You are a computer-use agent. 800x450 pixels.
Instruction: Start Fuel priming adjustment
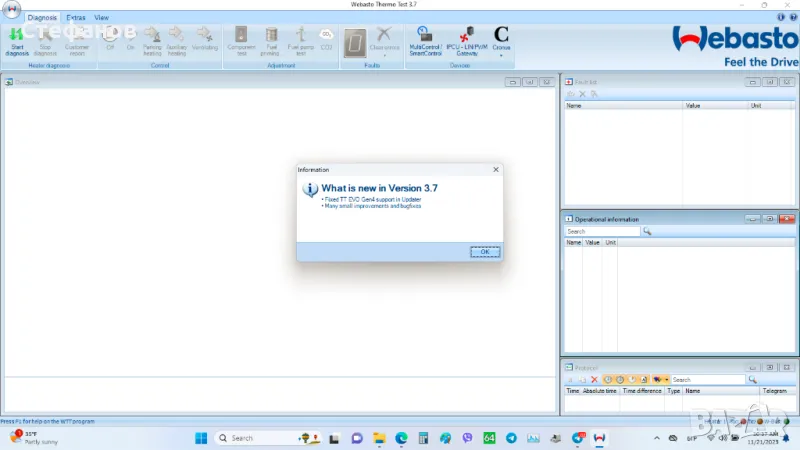click(x=271, y=41)
